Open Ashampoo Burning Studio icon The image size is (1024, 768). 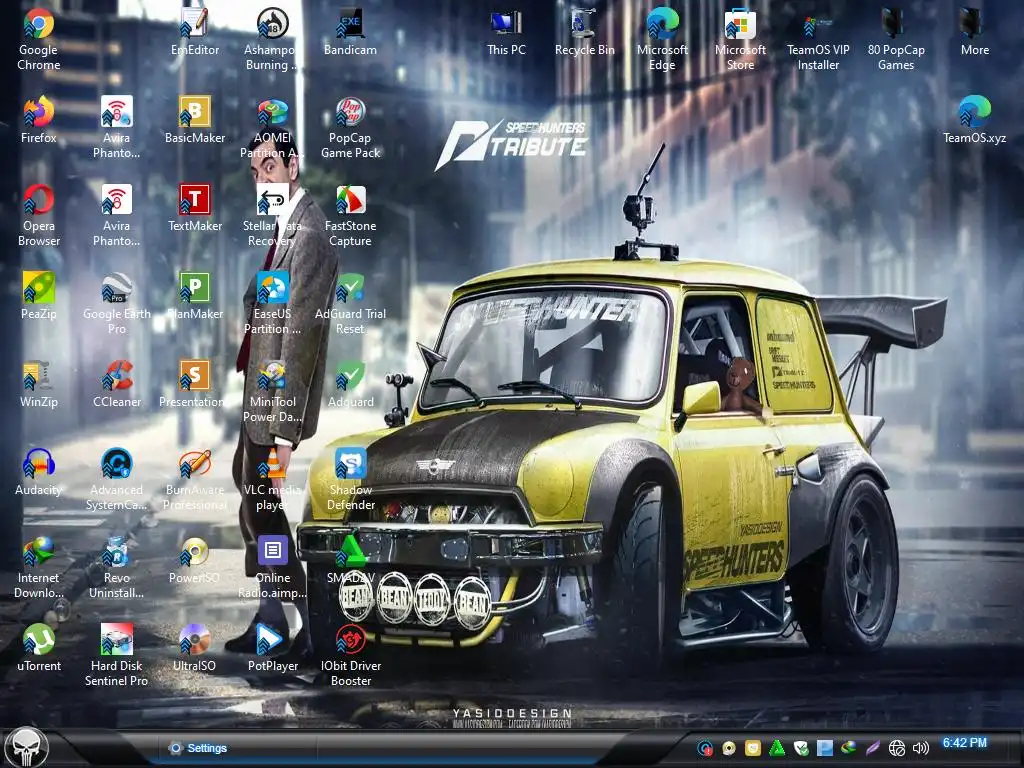click(272, 39)
